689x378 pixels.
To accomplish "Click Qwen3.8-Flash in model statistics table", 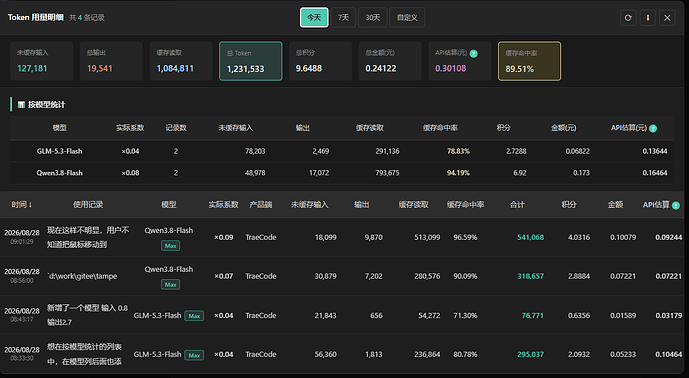I will 59,173.
